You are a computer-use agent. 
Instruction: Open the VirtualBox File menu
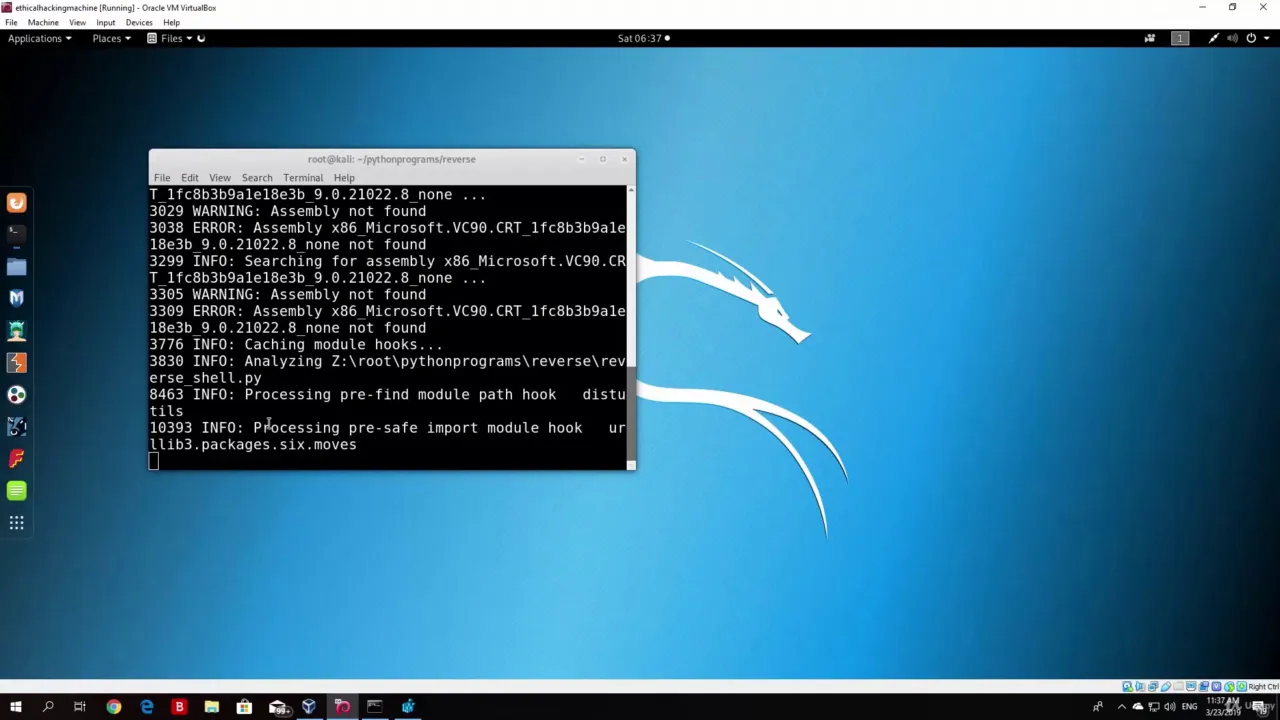pyautogui.click(x=11, y=22)
